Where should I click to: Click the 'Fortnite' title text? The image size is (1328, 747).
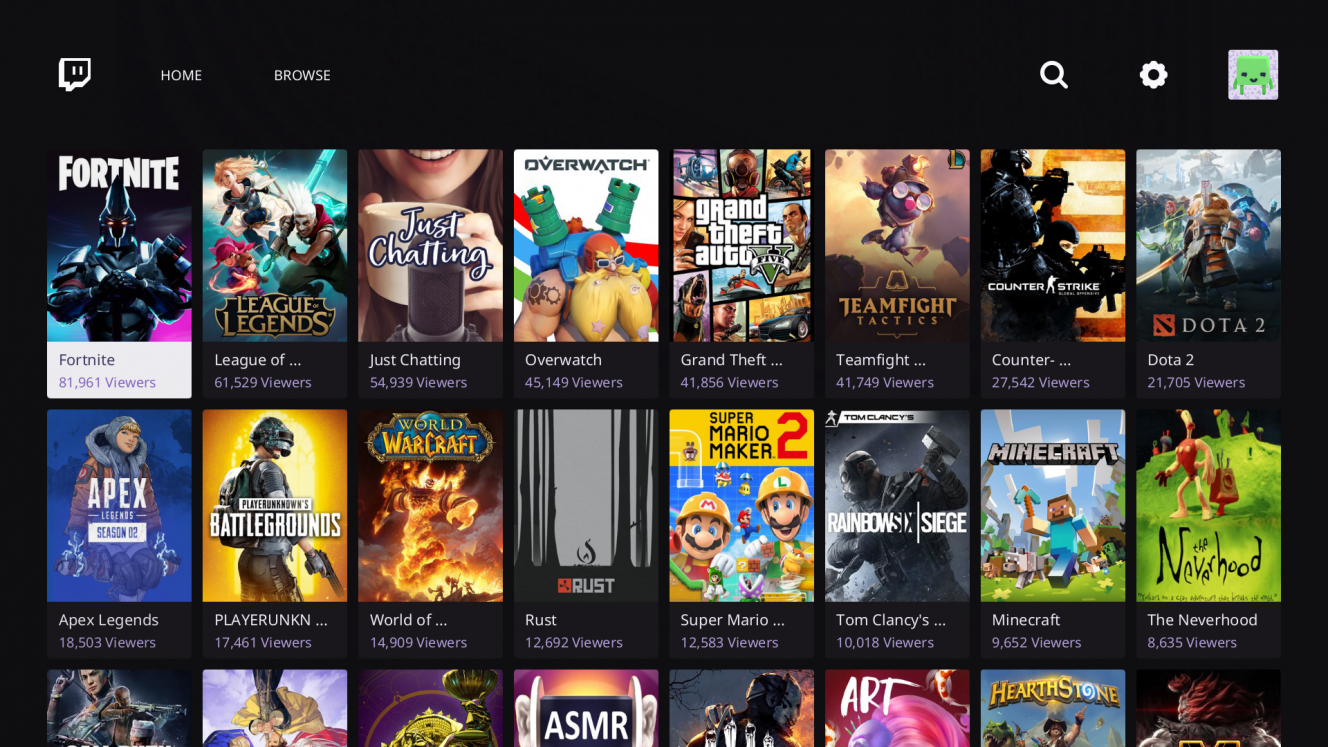pyautogui.click(x=87, y=360)
